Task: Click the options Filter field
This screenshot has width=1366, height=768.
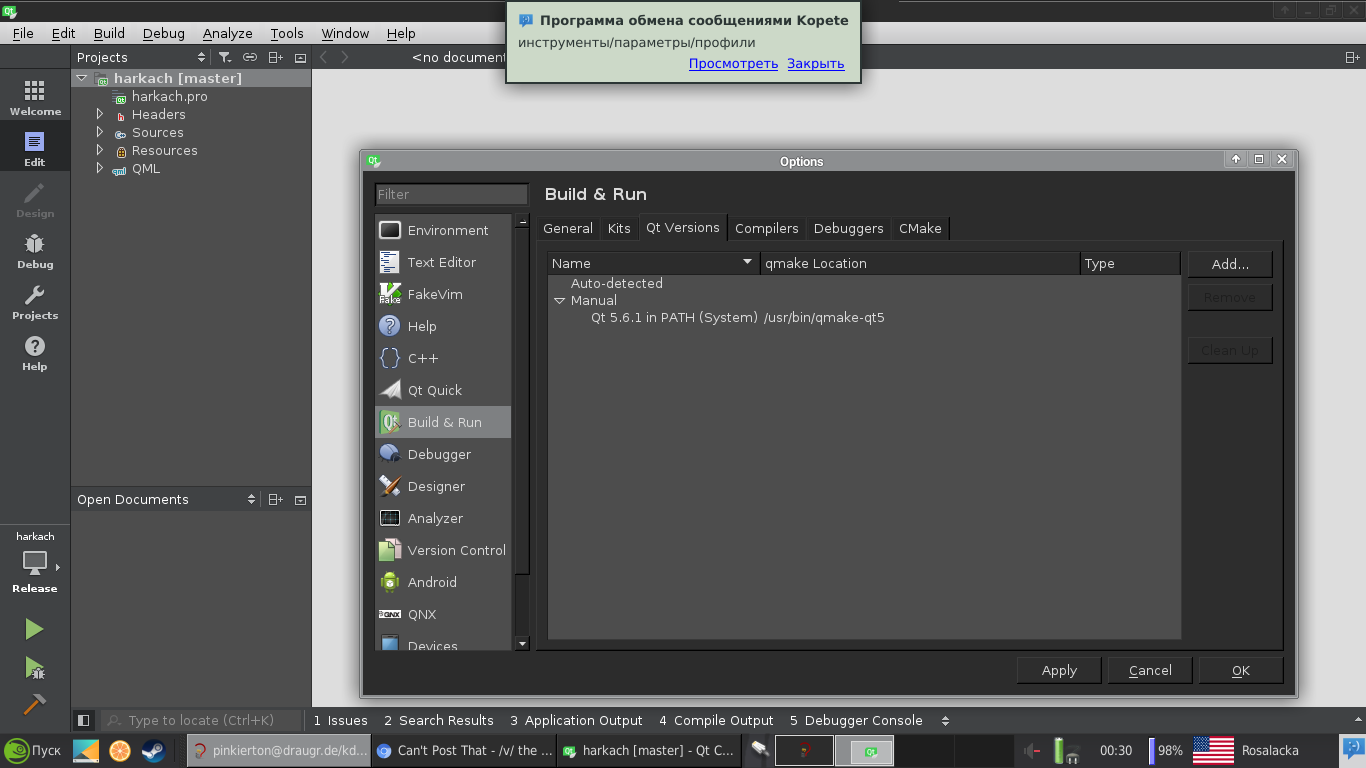Action: pyautogui.click(x=452, y=194)
